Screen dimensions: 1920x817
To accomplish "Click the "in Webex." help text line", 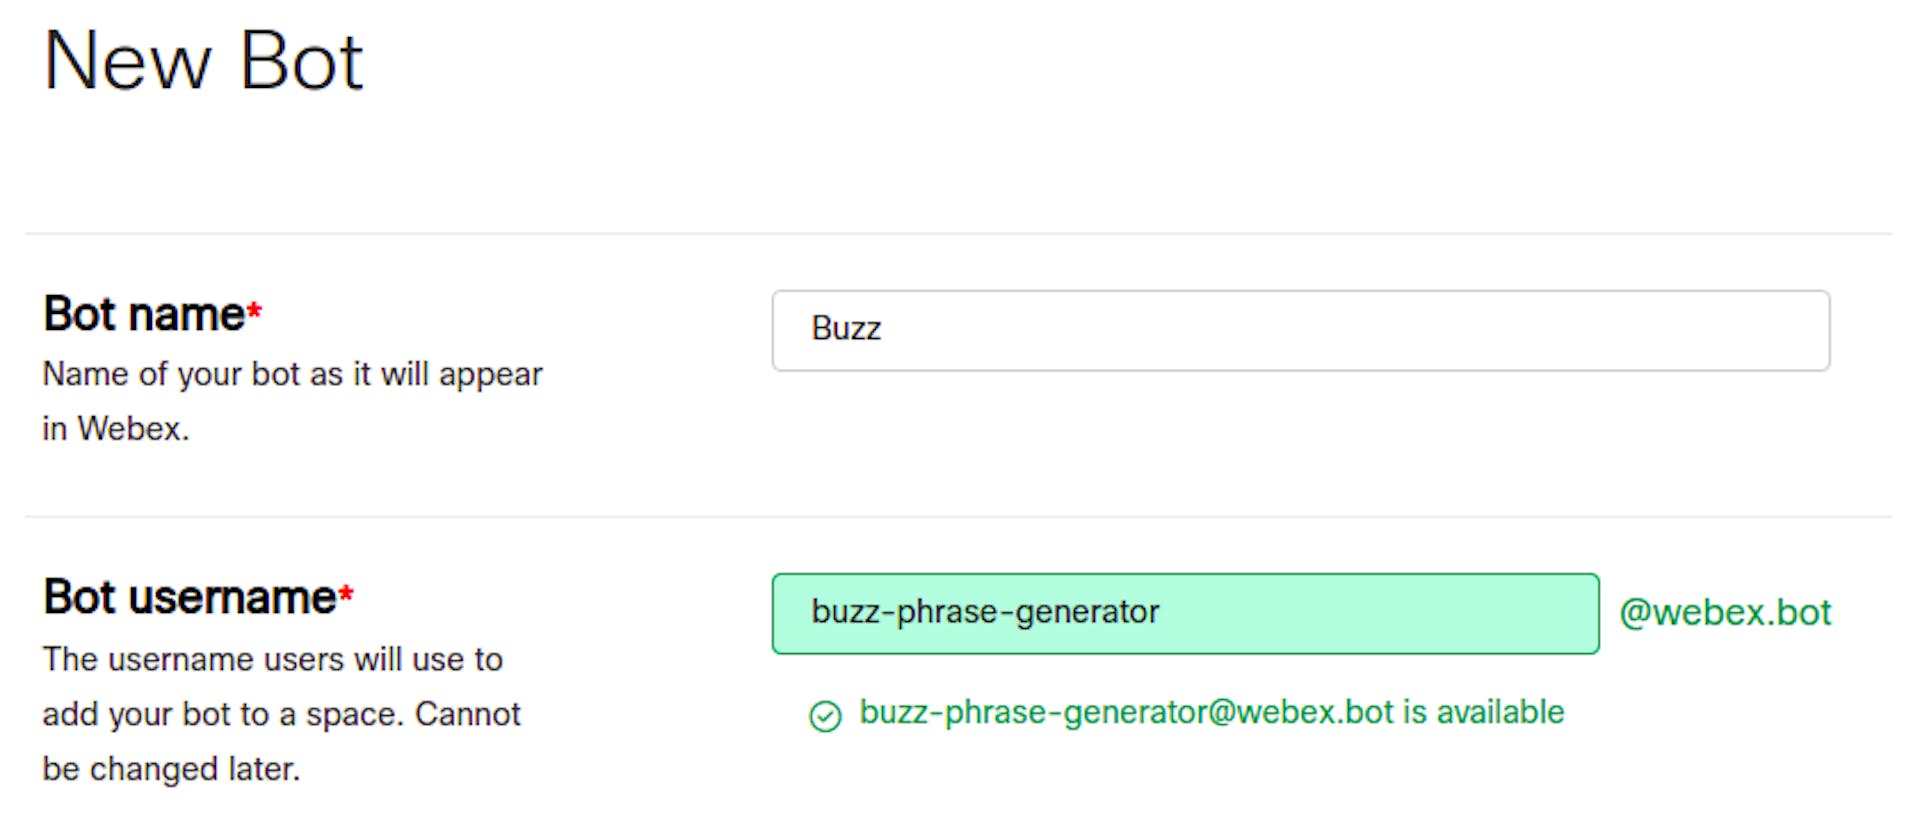I will (116, 429).
